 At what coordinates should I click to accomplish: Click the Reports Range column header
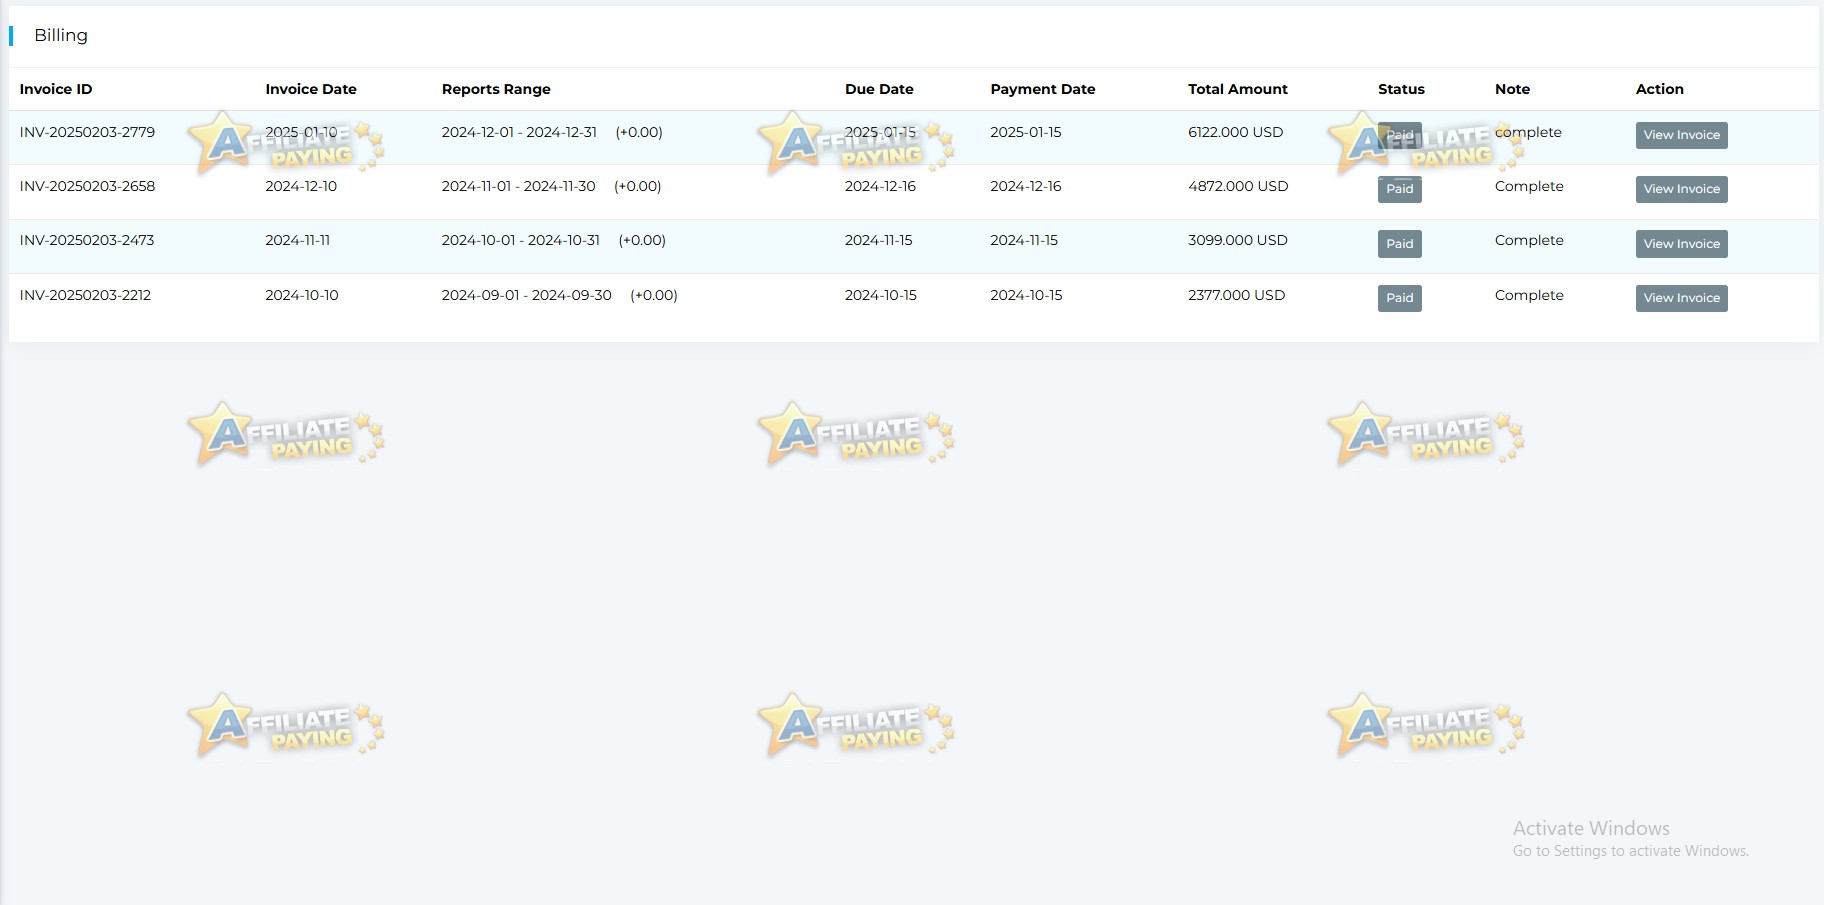(x=496, y=89)
